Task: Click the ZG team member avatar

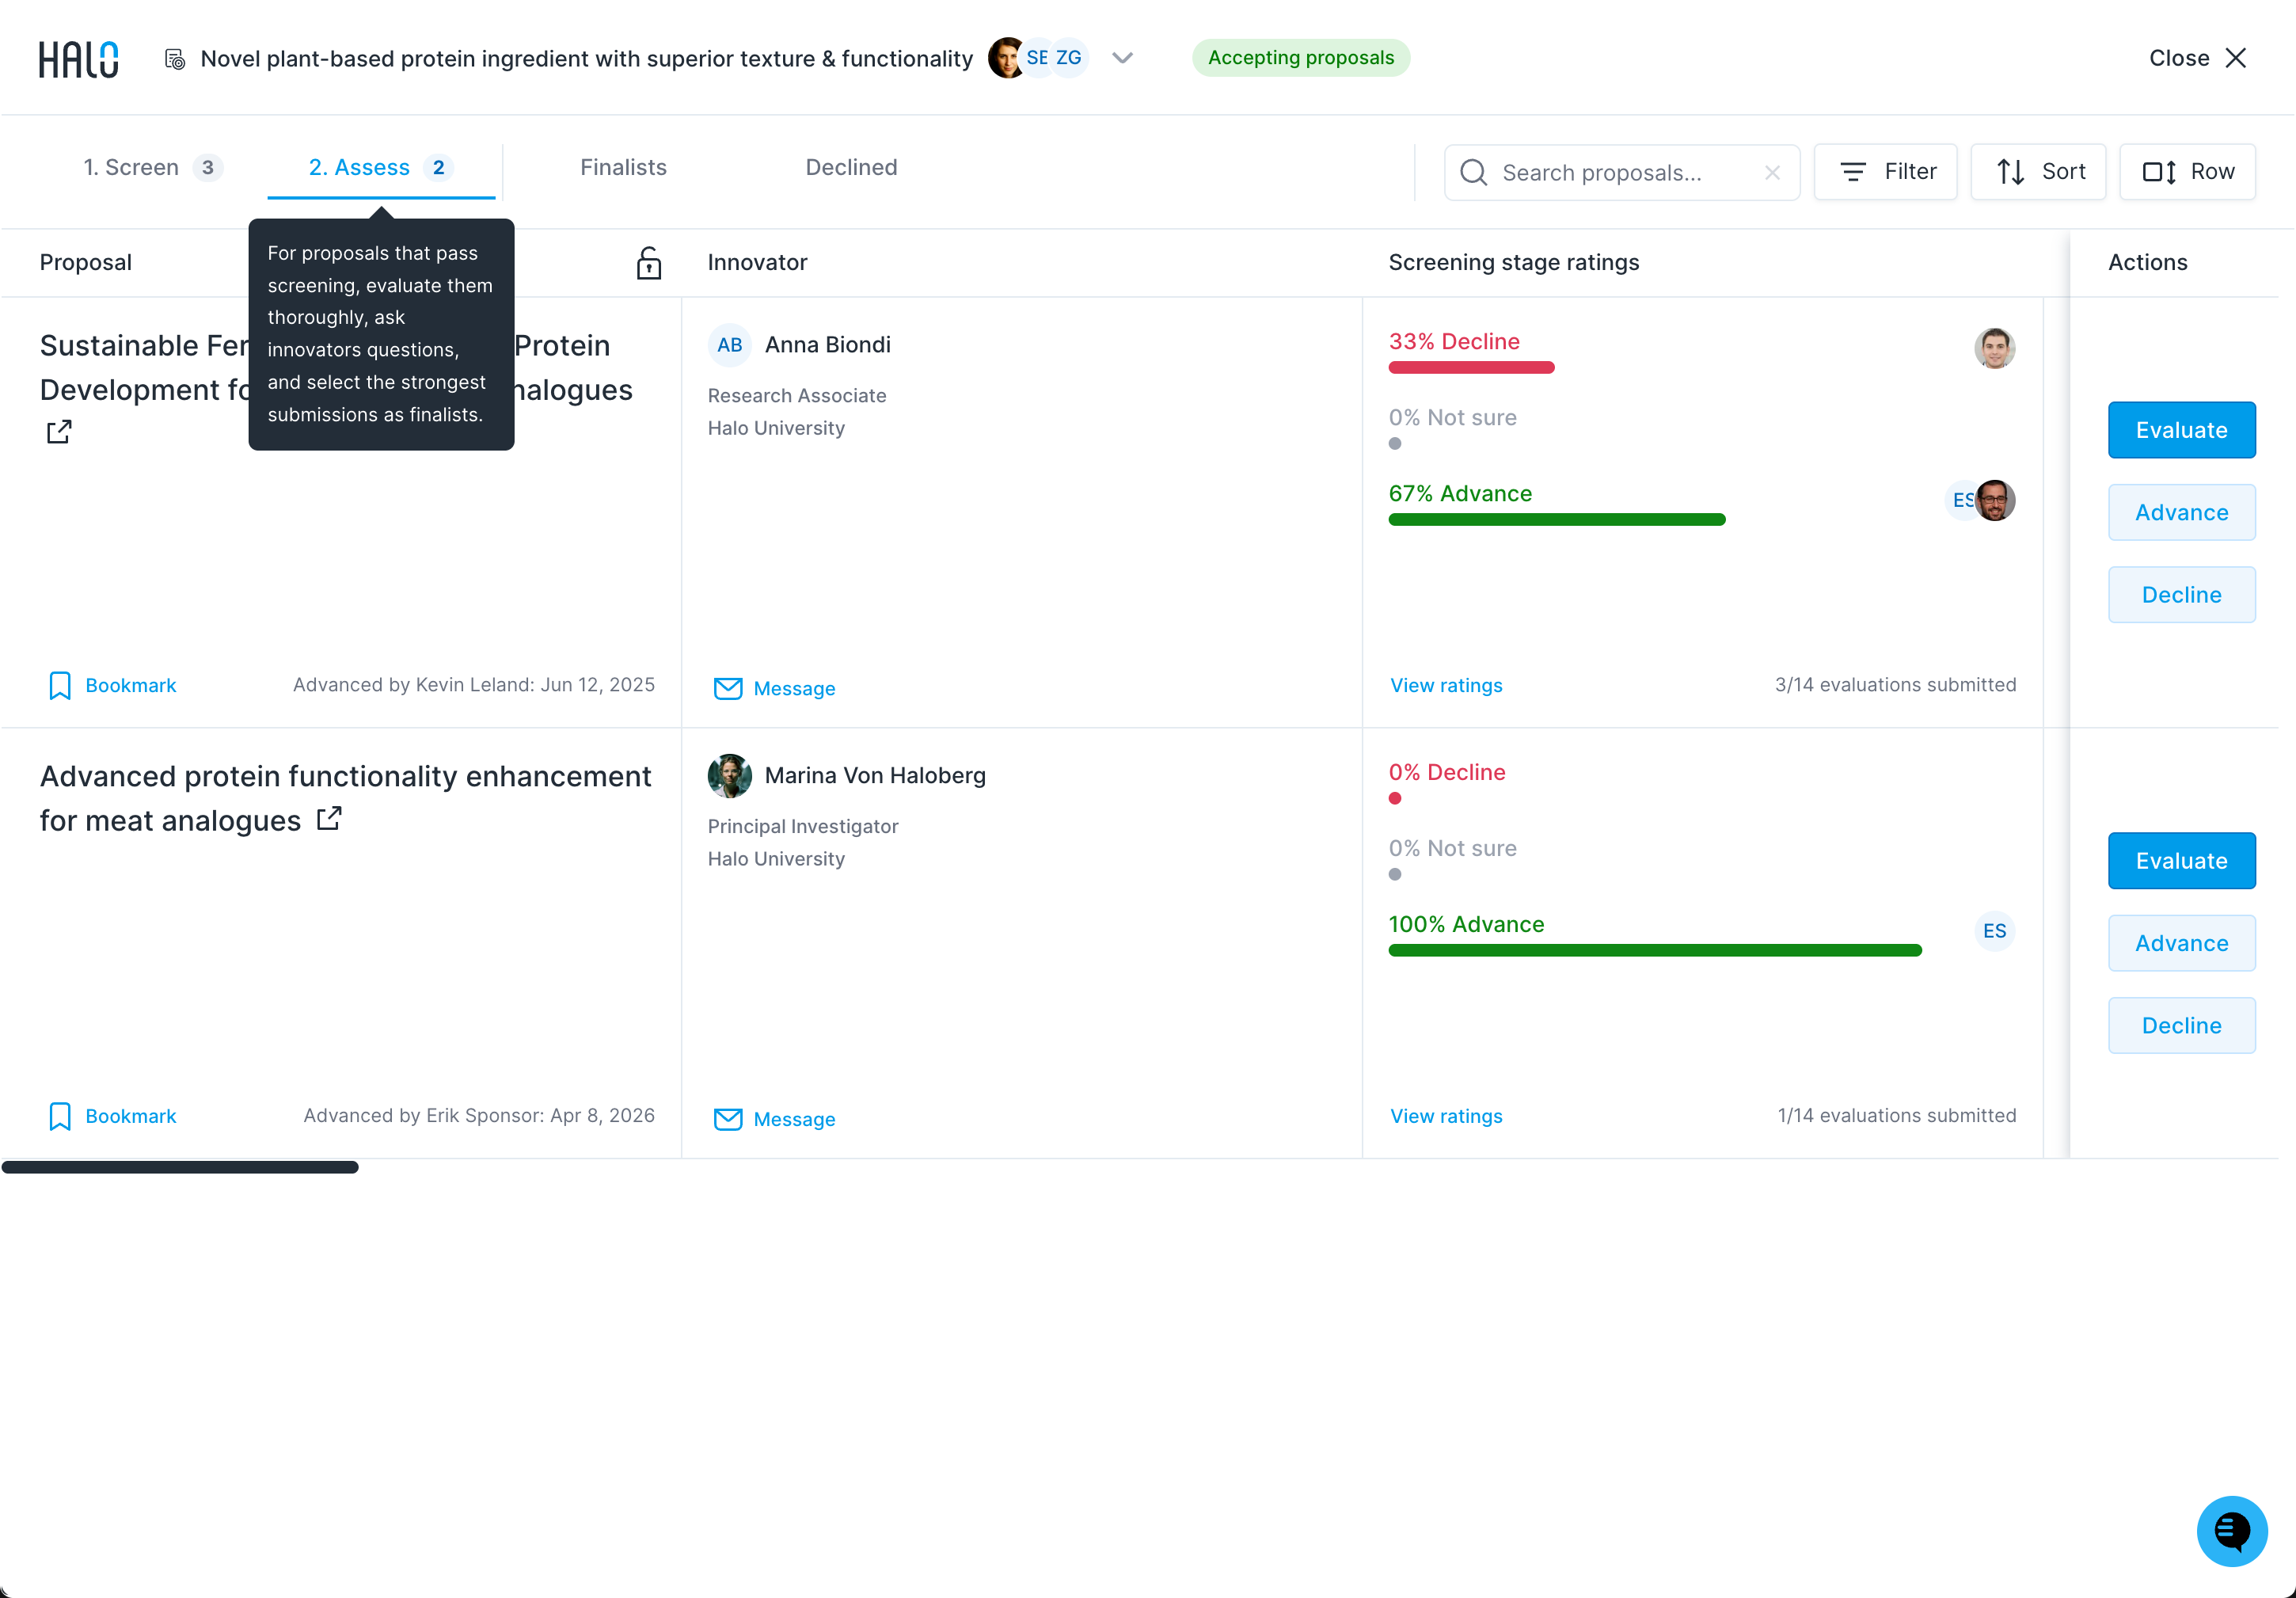Action: [1069, 58]
